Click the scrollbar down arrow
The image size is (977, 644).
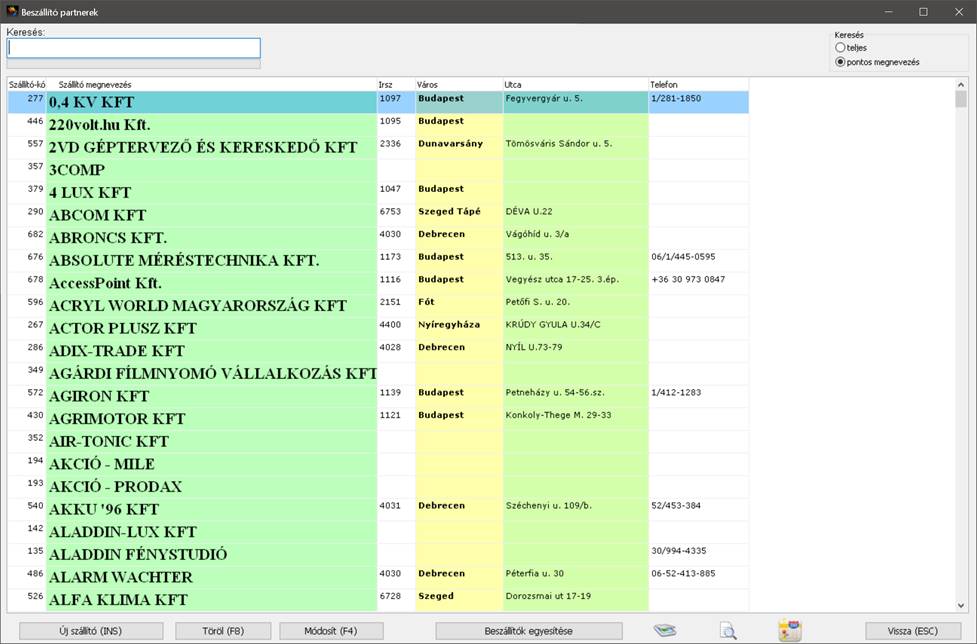(x=961, y=605)
